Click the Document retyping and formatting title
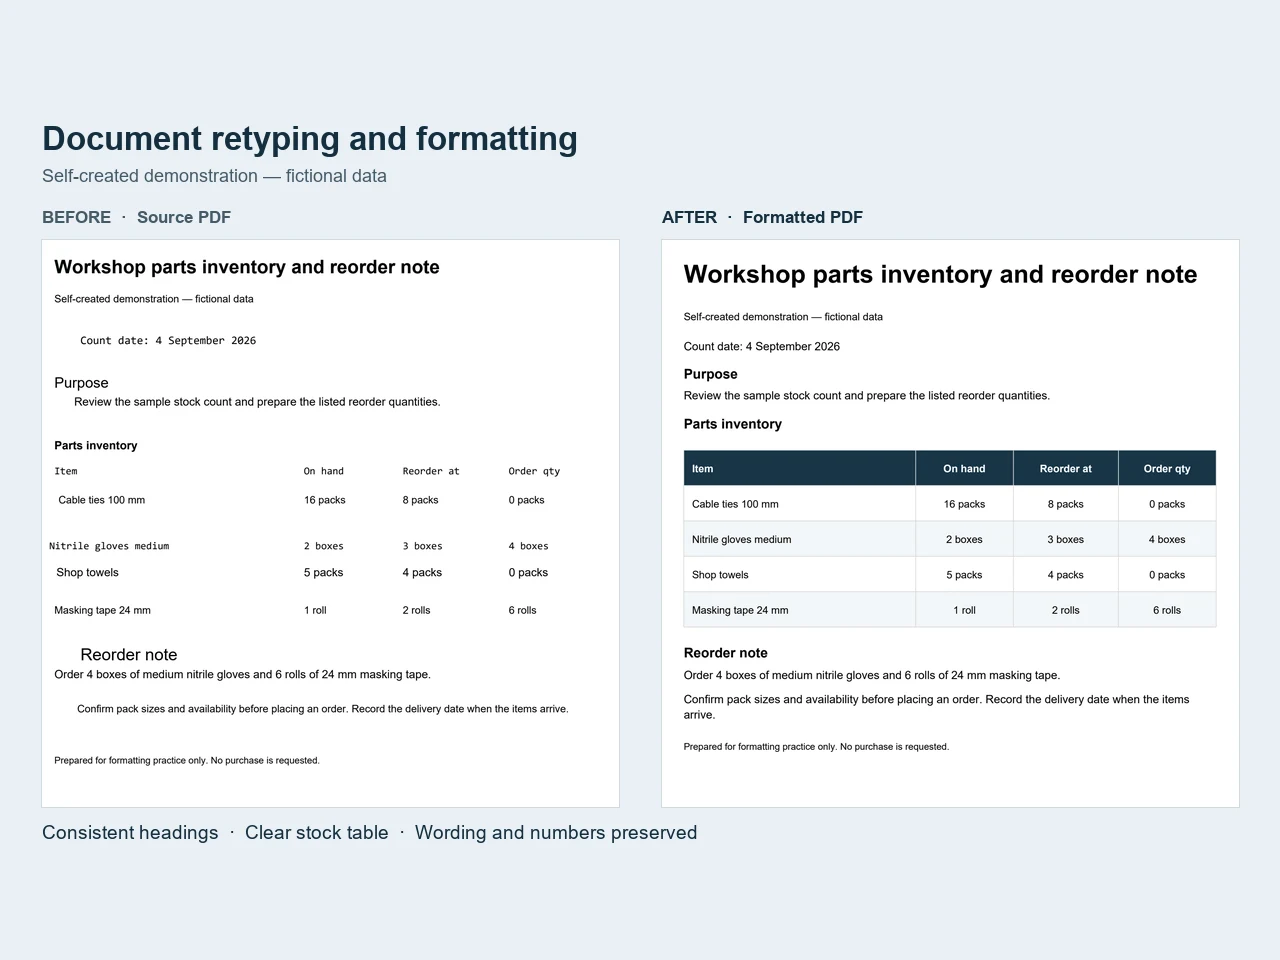The image size is (1280, 960). (310, 139)
